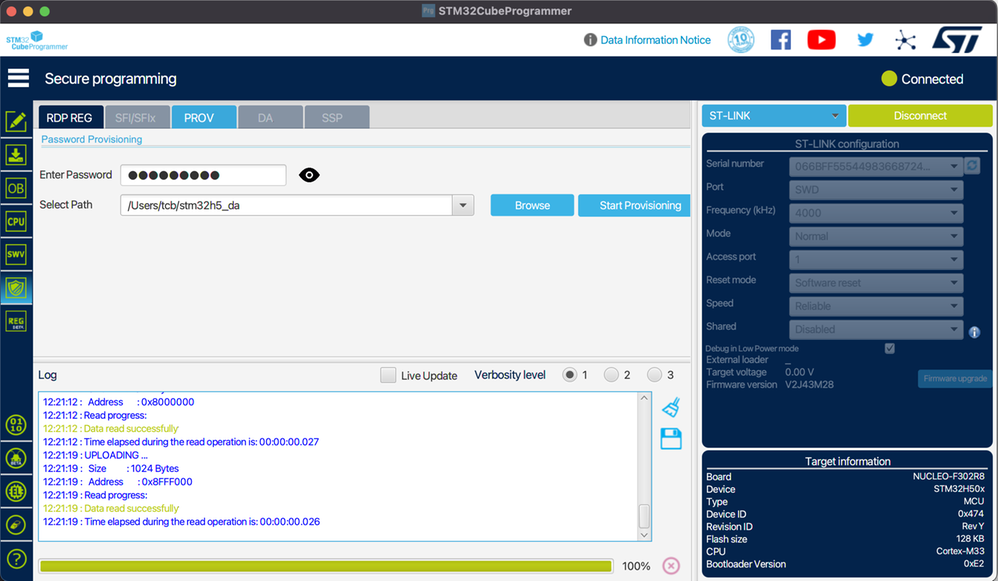Image resolution: width=998 pixels, height=581 pixels.
Task: Switch to SFI/SFIx tab
Action: [136, 118]
